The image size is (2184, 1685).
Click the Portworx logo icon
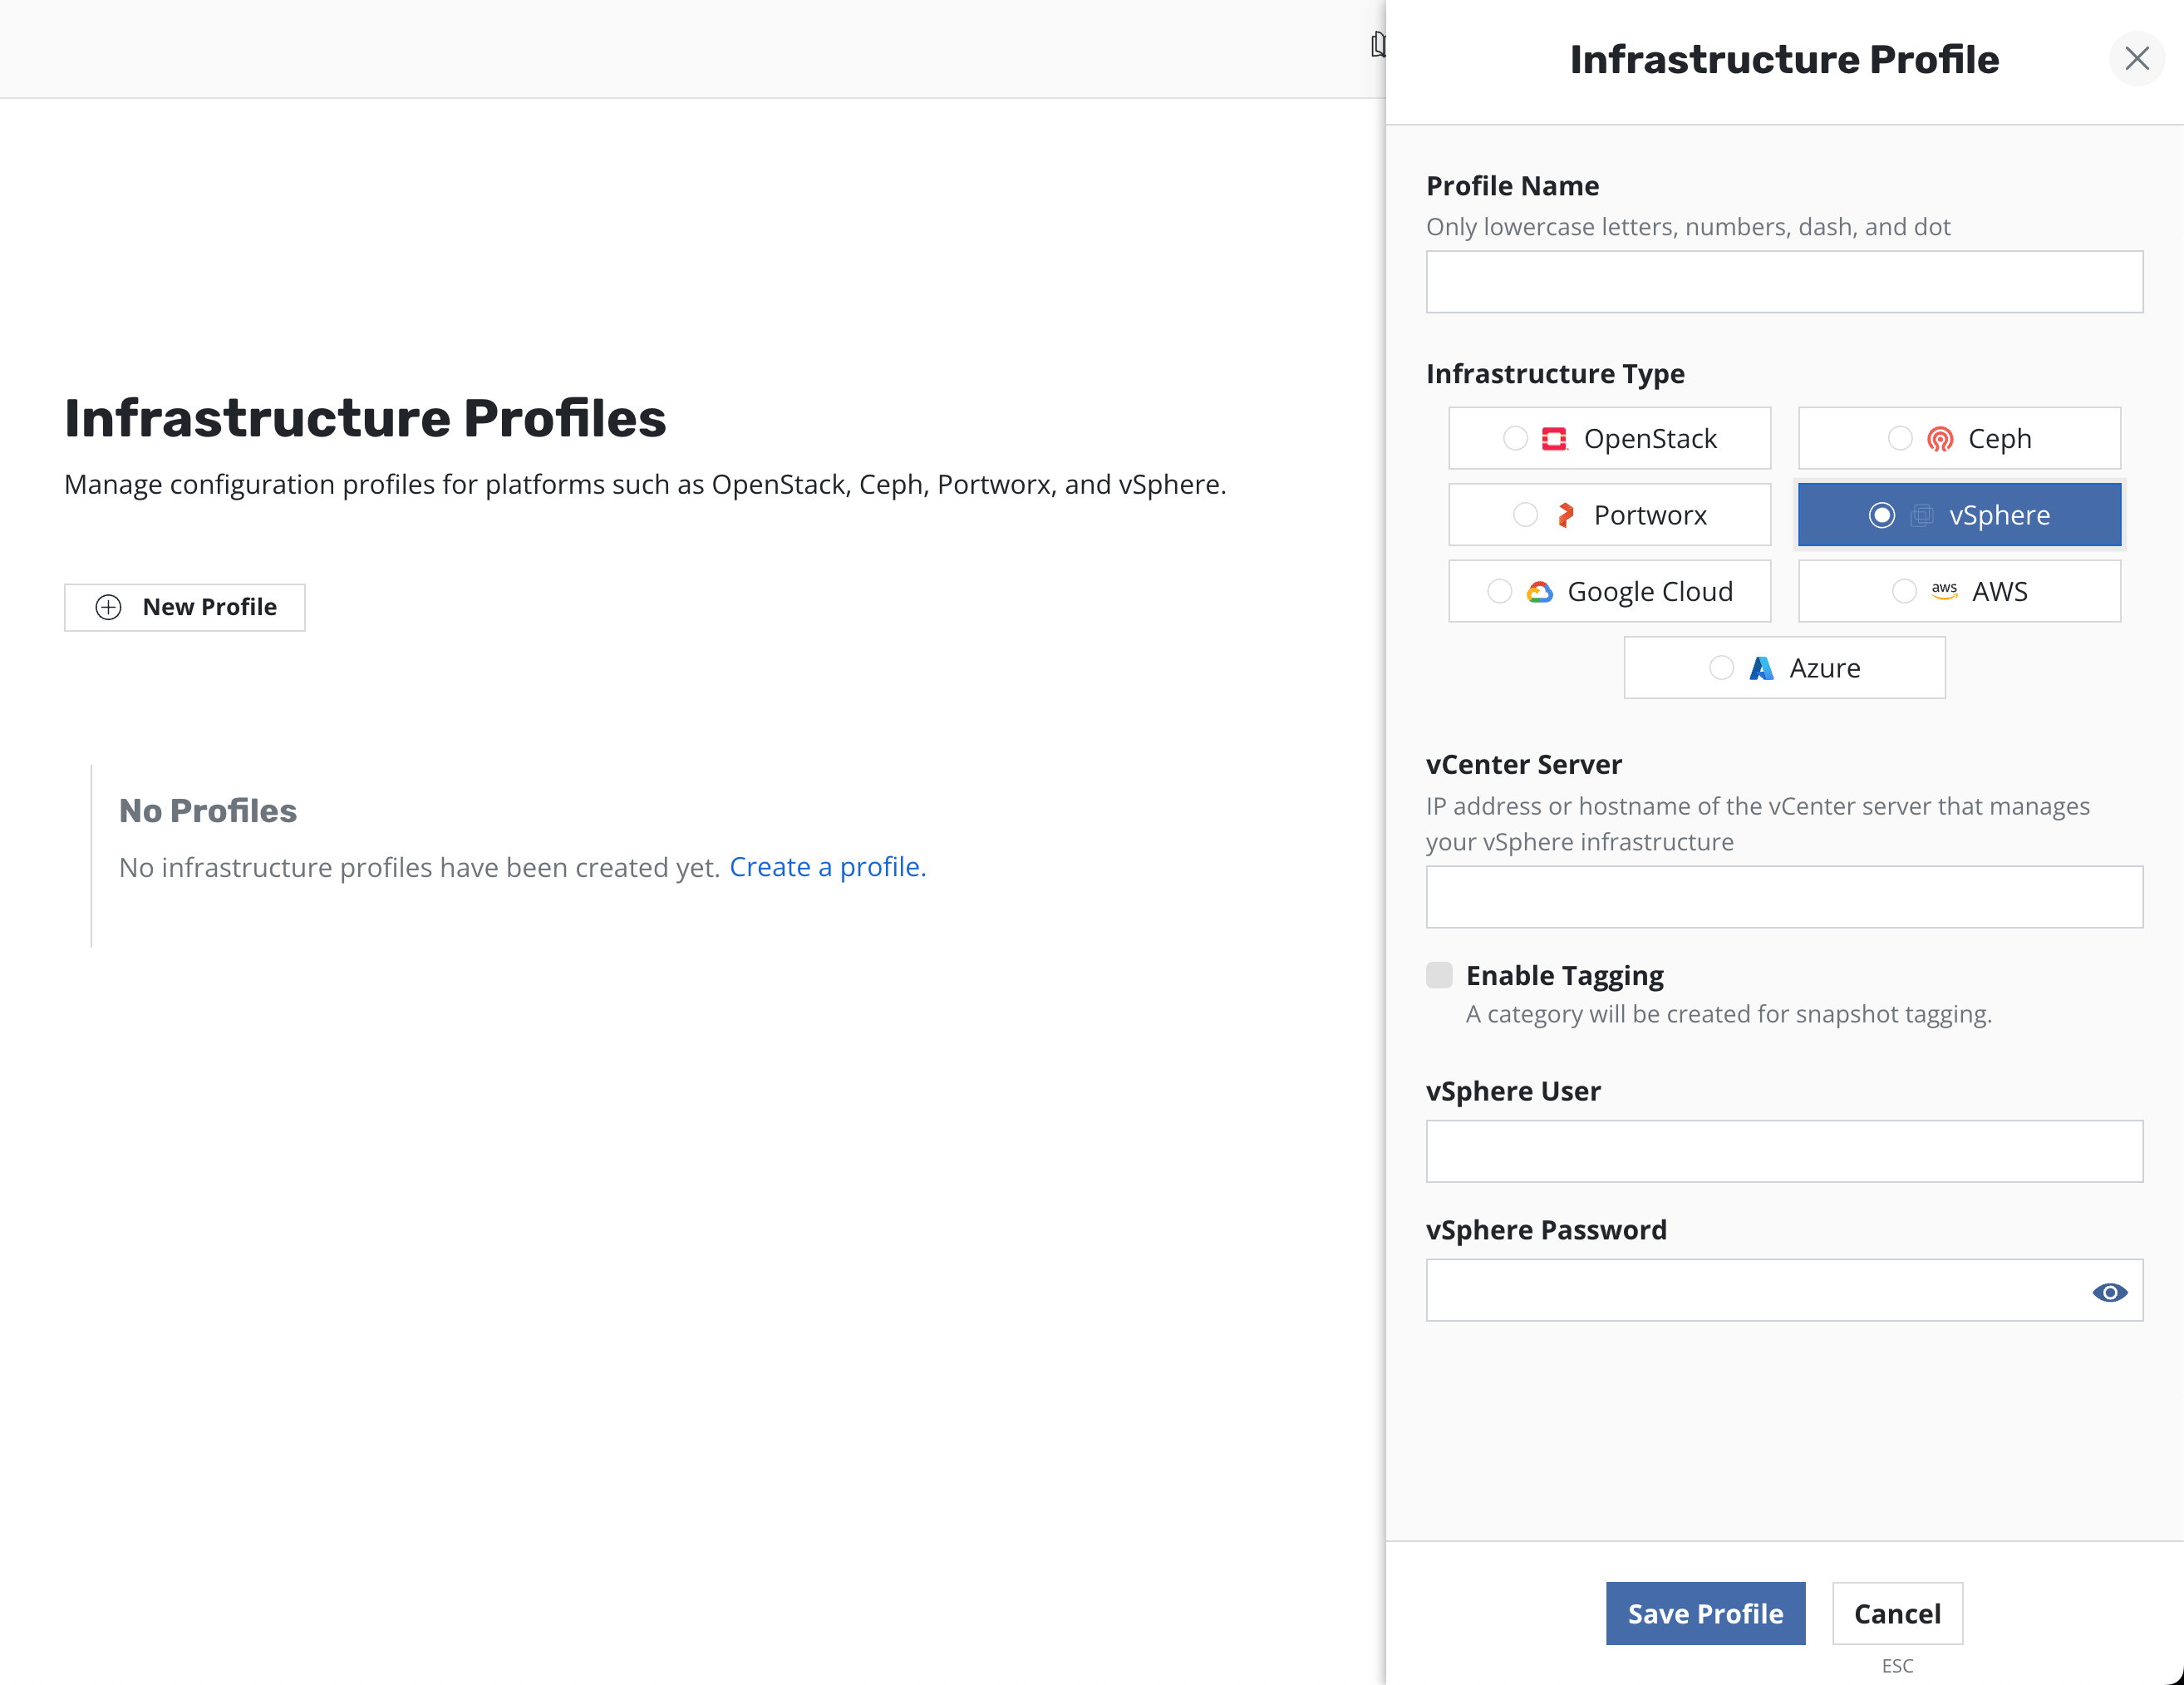pyautogui.click(x=1566, y=515)
